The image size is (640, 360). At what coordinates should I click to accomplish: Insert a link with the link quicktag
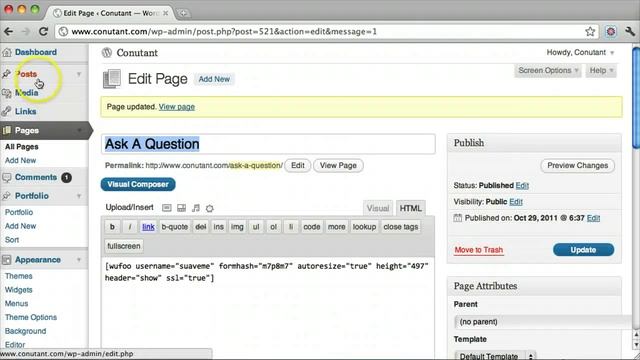click(148, 227)
